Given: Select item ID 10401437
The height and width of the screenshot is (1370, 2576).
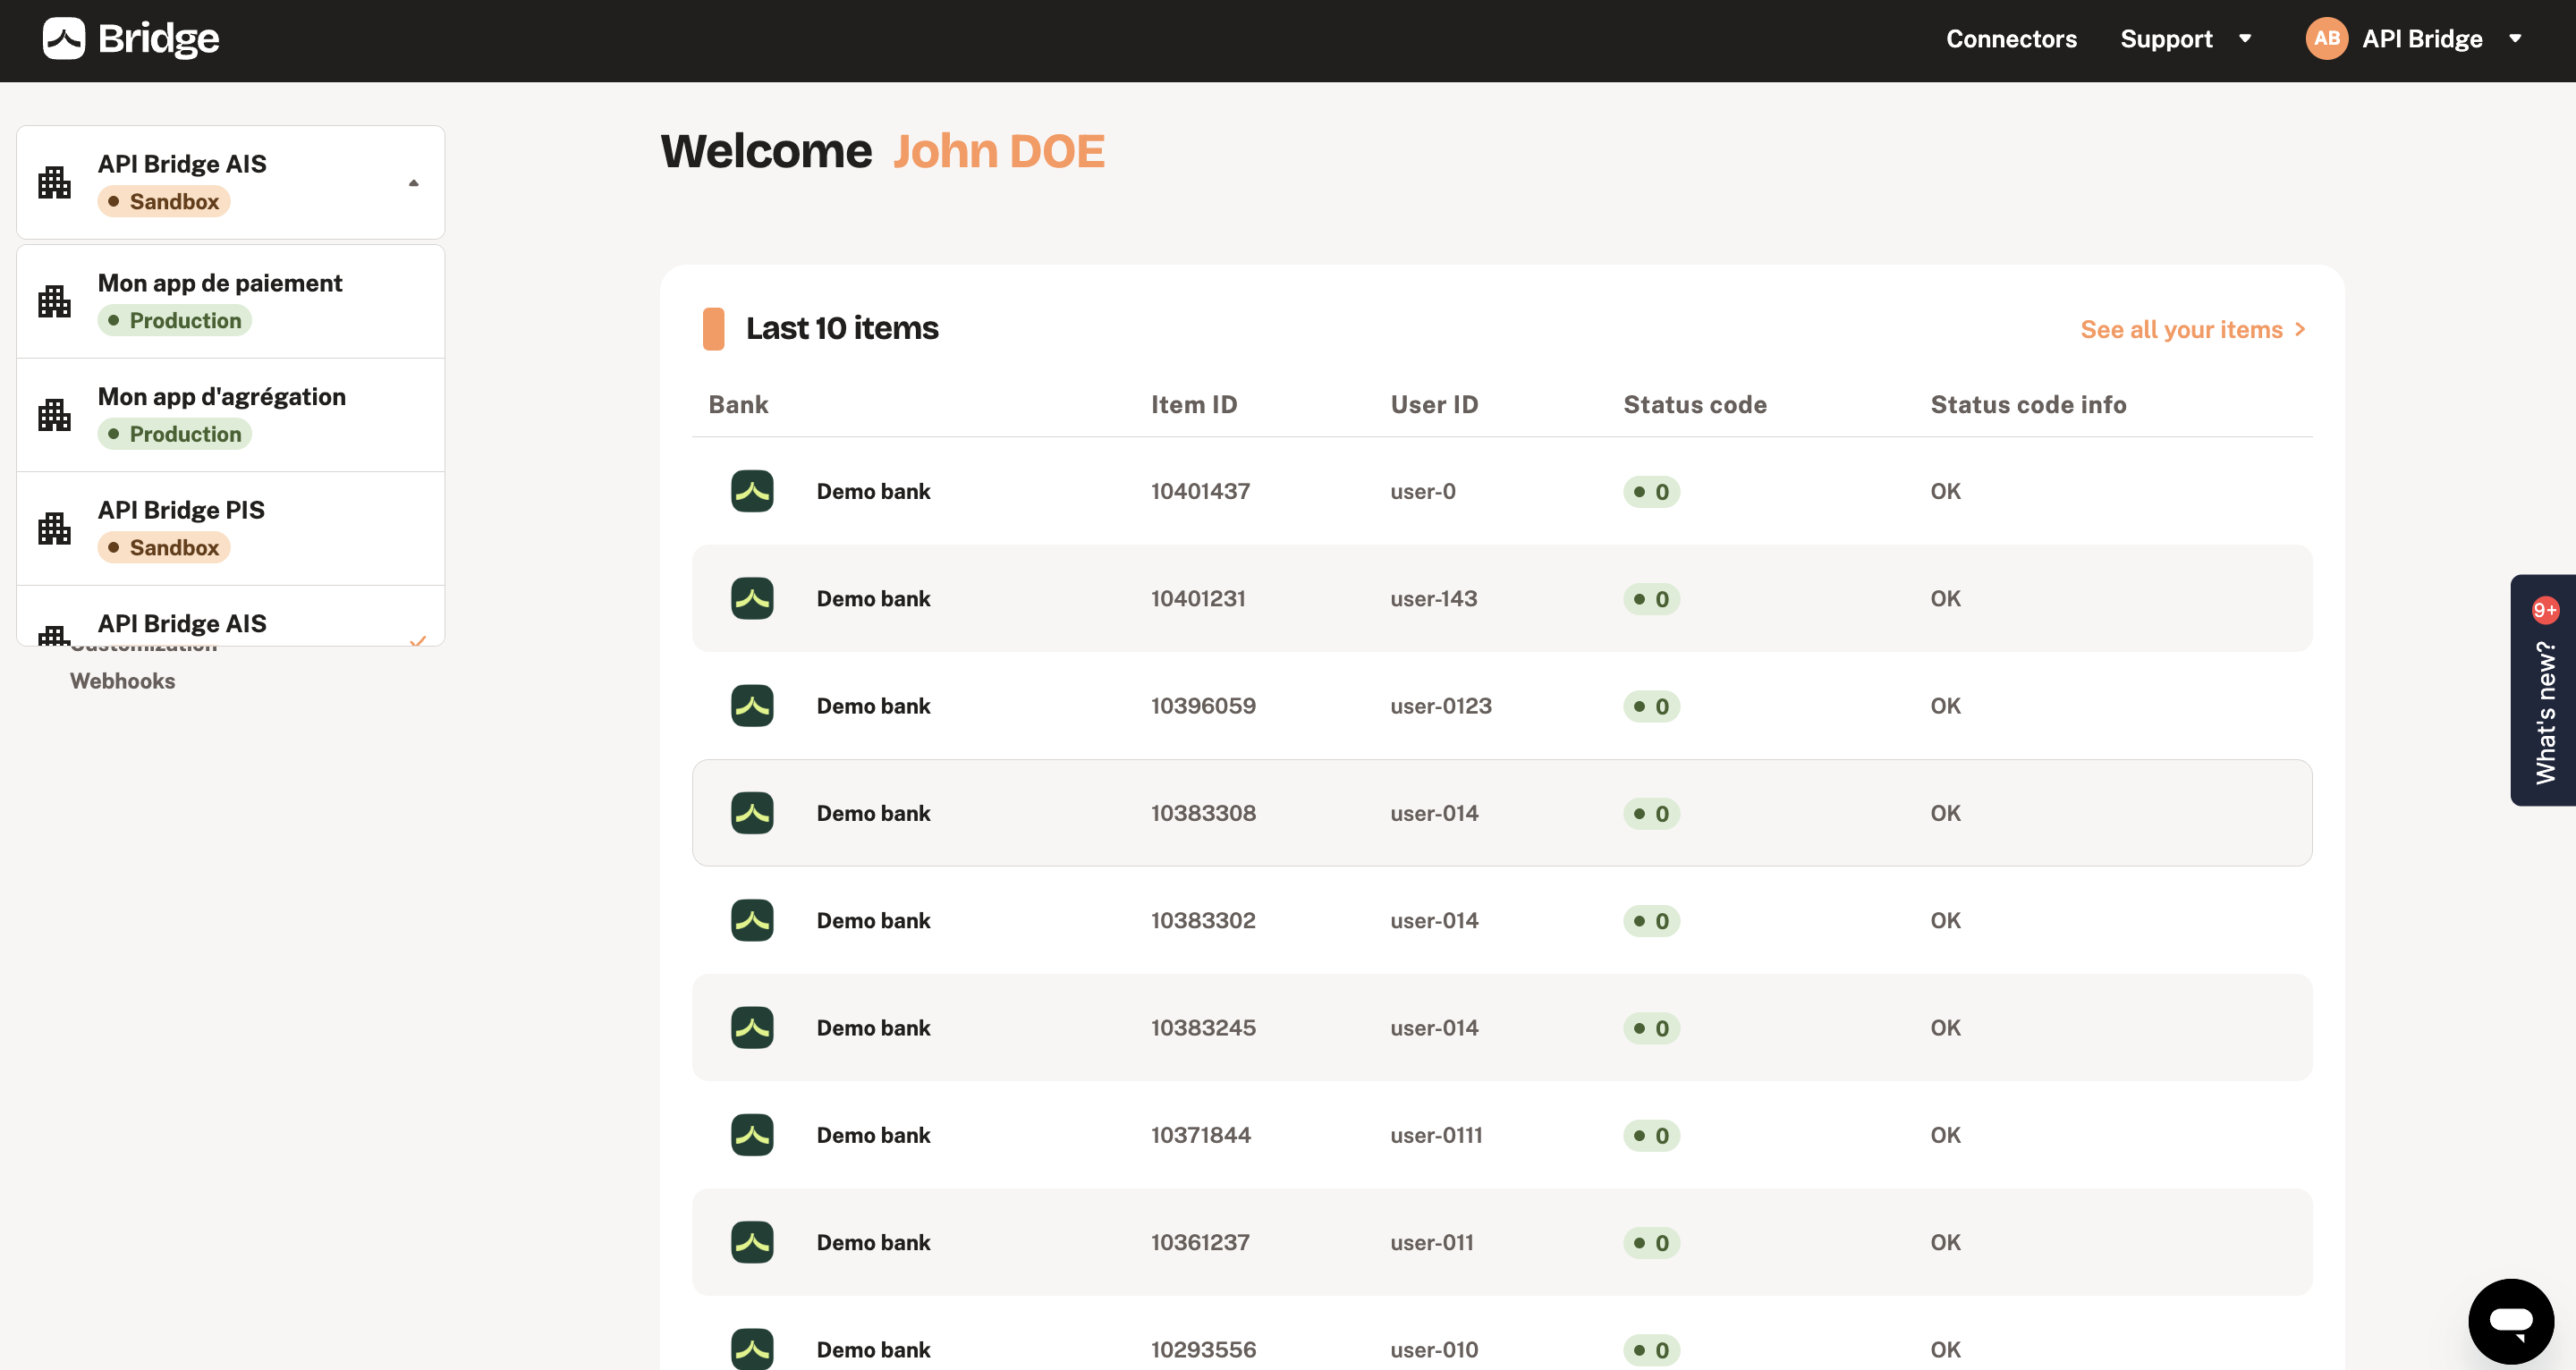Looking at the screenshot, I should [x=1200, y=491].
